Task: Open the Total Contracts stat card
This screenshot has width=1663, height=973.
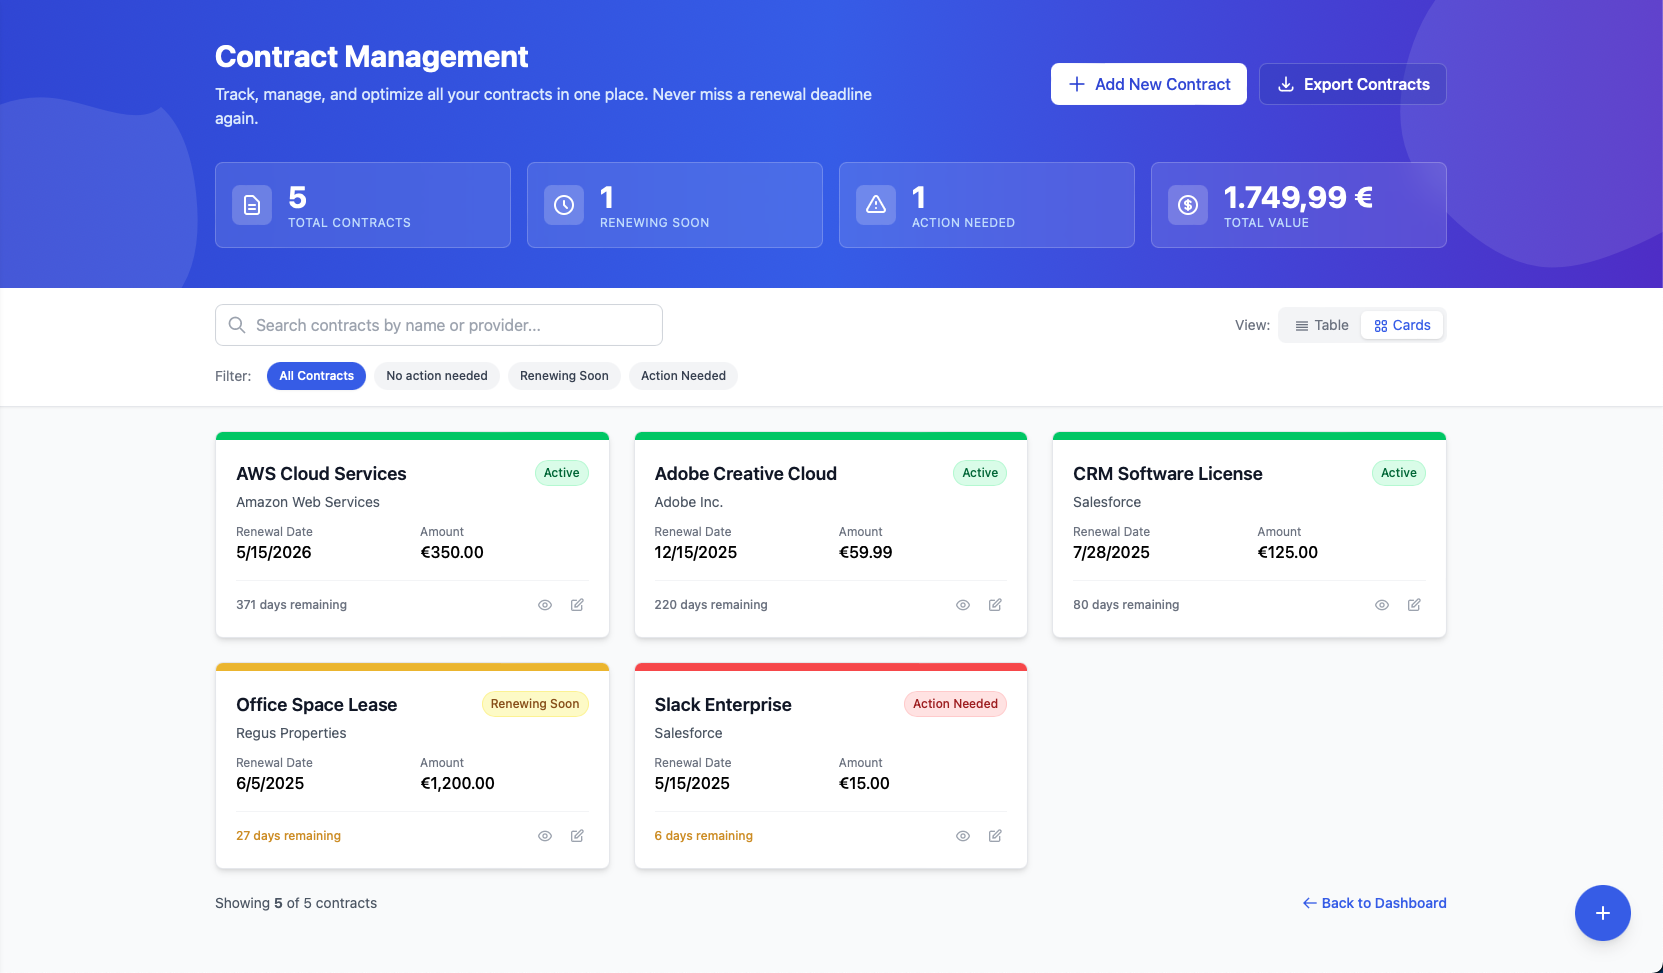Action: pyautogui.click(x=363, y=205)
